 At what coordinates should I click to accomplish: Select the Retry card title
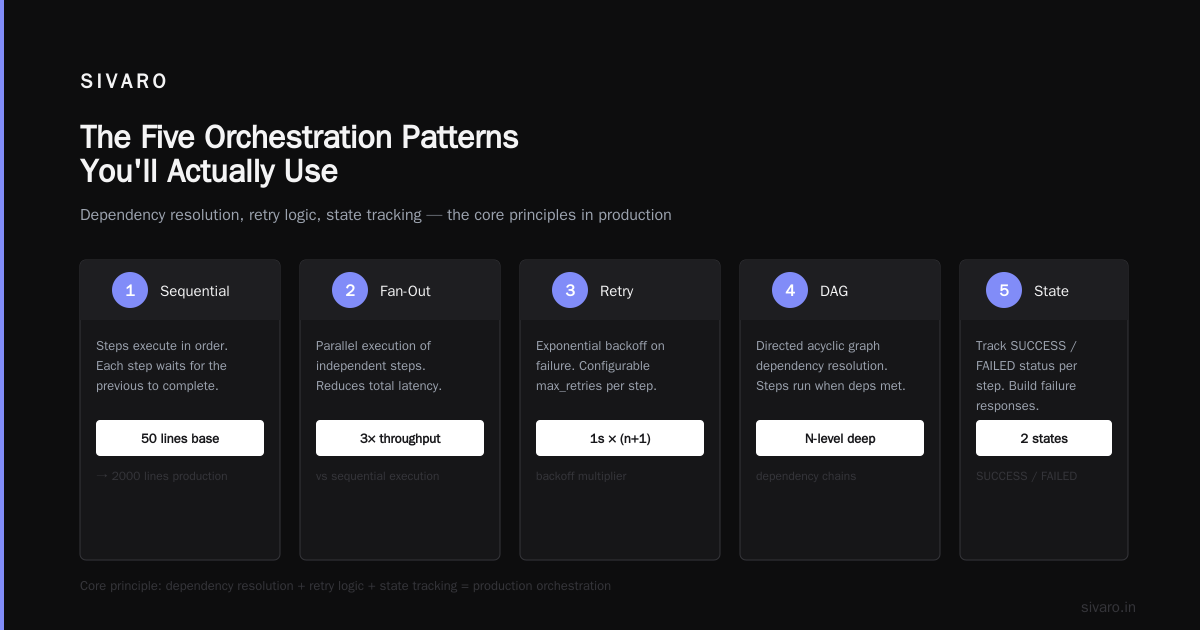[616, 291]
